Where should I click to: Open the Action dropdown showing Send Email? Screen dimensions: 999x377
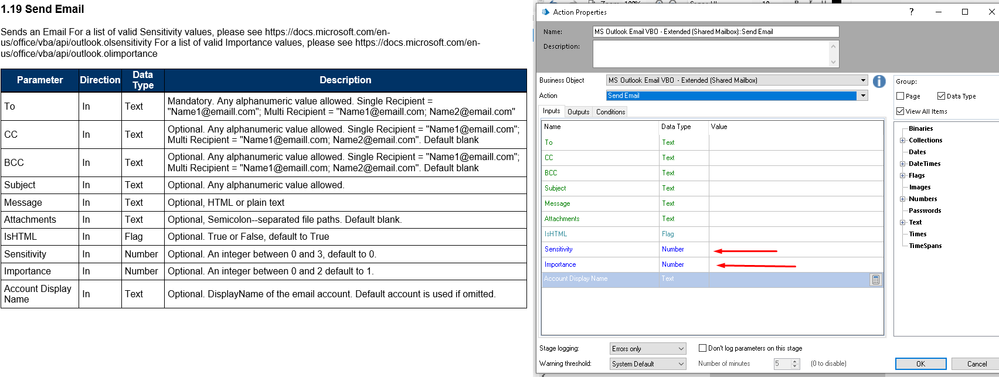863,96
